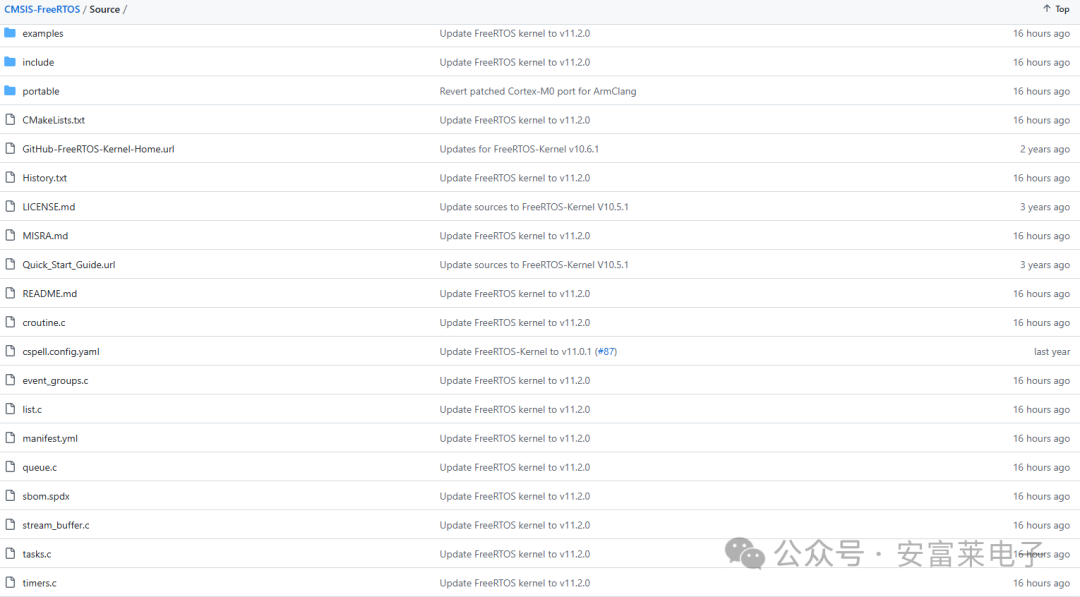Open Quick_Start_Guide.url commit message link
This screenshot has width=1080, height=597.
534,264
